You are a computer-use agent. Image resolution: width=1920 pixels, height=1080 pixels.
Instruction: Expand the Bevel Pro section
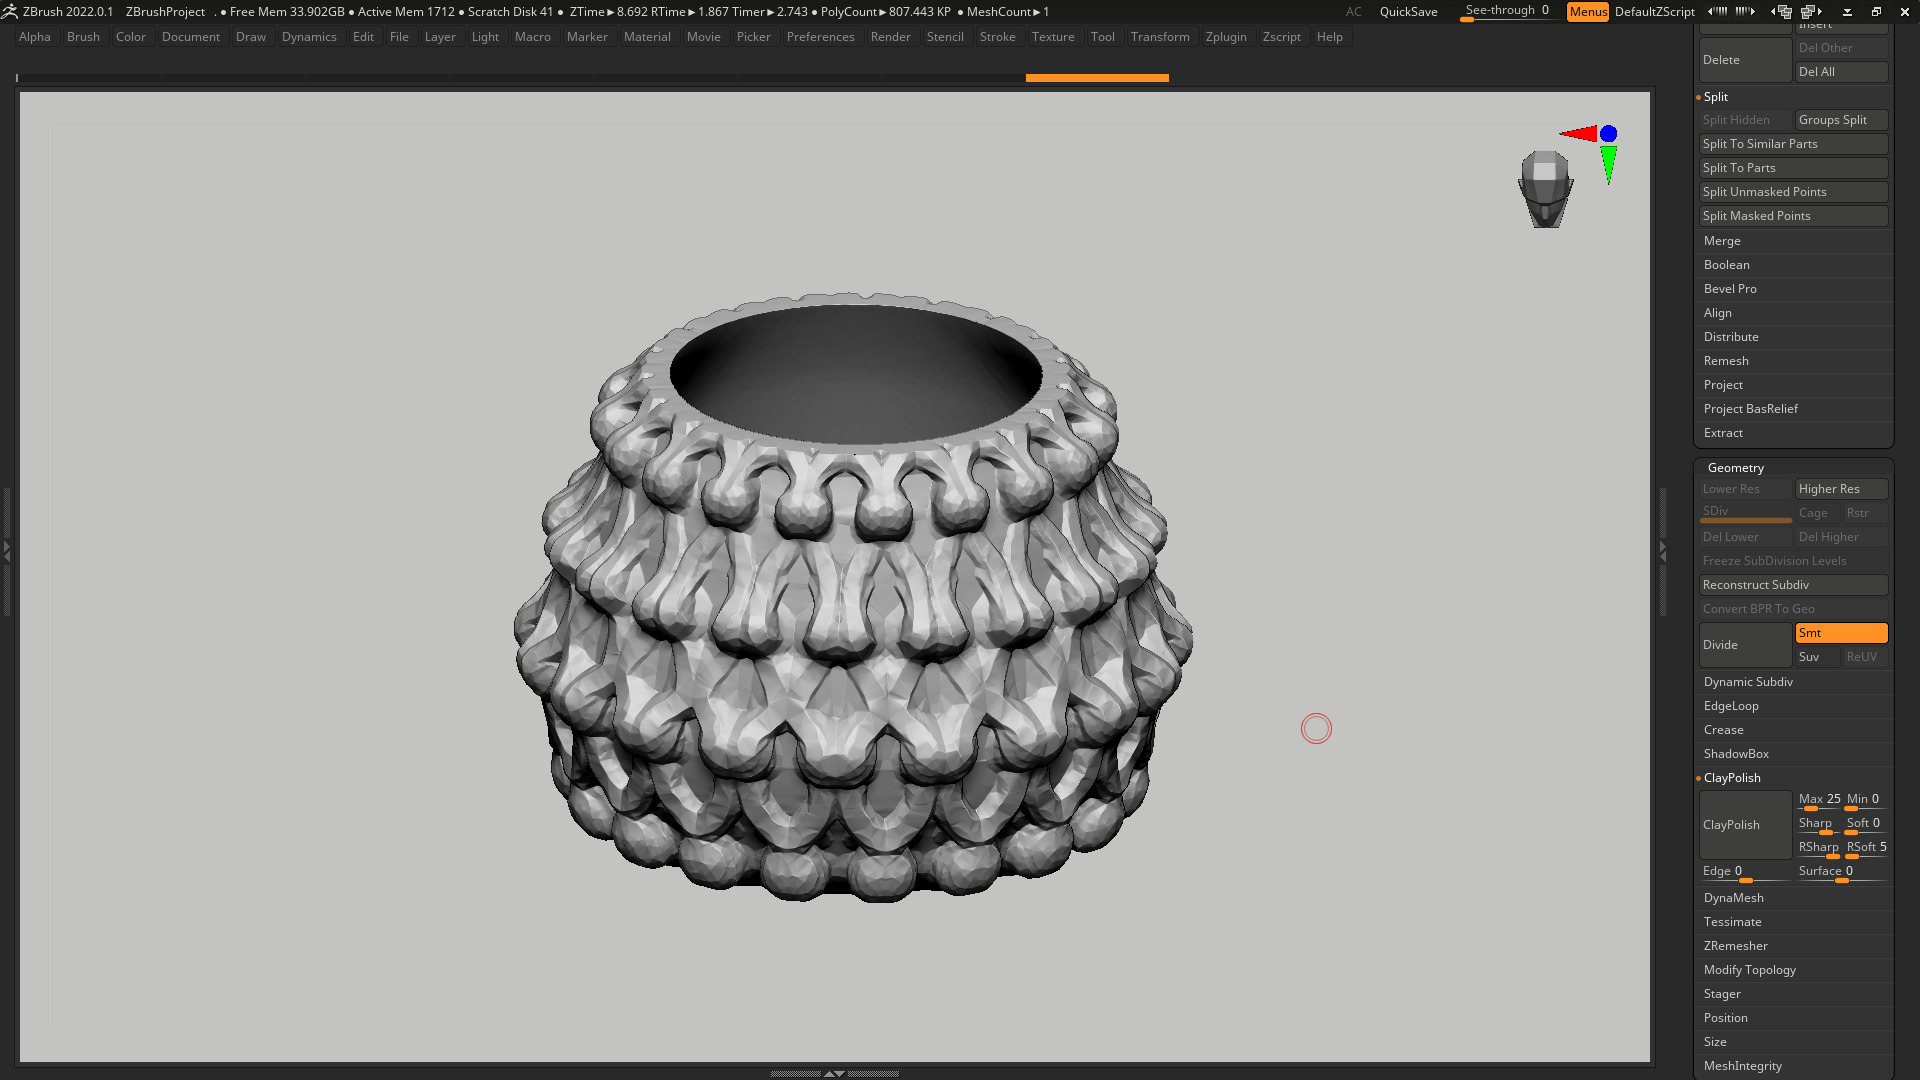tap(1730, 289)
